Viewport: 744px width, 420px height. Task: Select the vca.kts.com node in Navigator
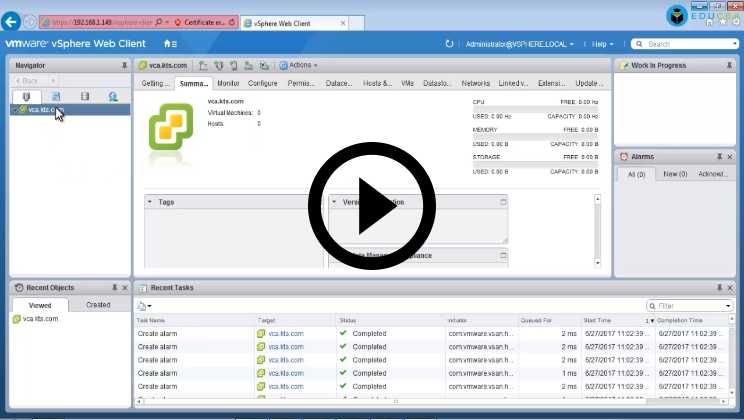pos(42,110)
